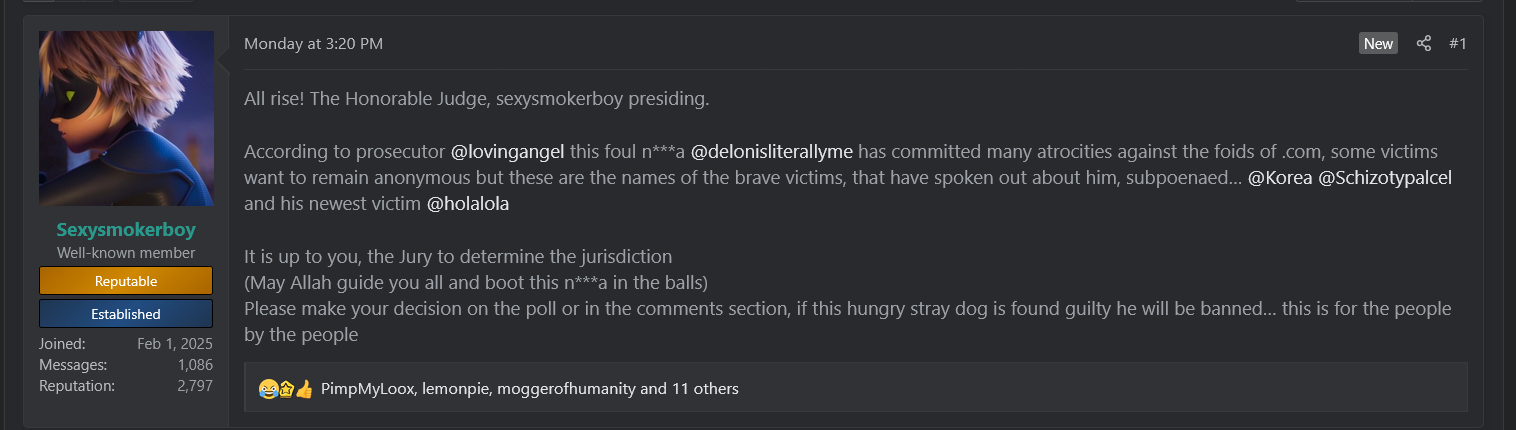This screenshot has width=1516, height=430.
Task: Open the Sexysmokerboy username profile link
Action: point(126,230)
